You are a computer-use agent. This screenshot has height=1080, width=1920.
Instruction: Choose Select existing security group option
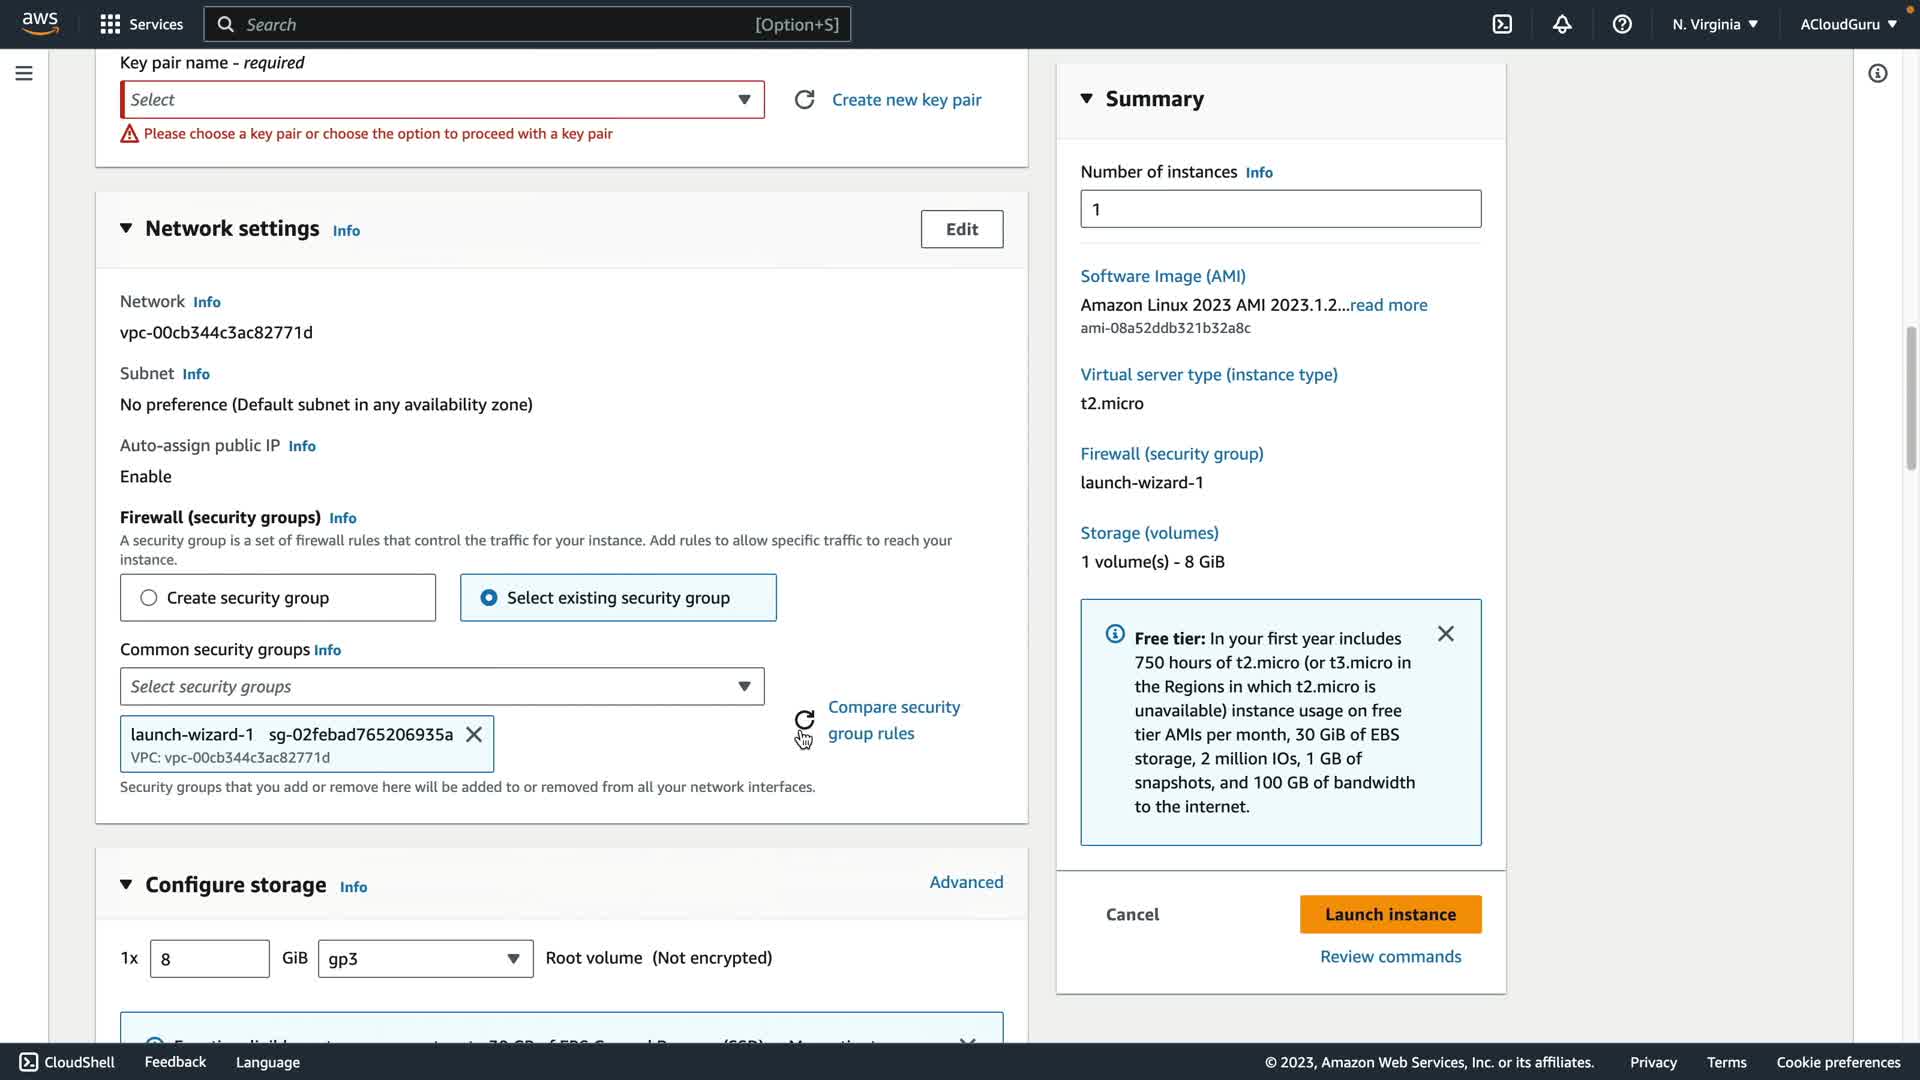(489, 598)
